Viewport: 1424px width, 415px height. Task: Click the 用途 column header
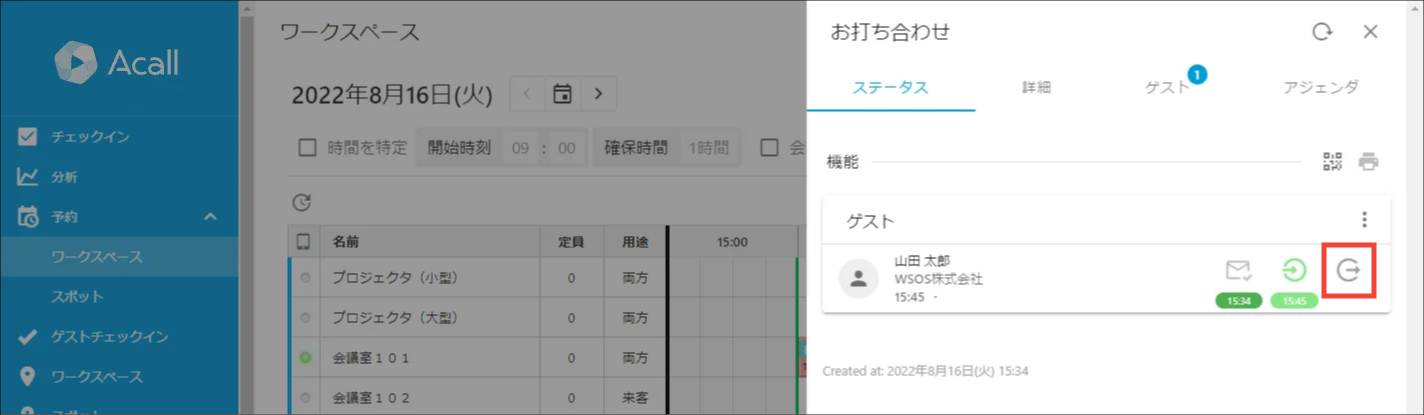click(x=635, y=242)
